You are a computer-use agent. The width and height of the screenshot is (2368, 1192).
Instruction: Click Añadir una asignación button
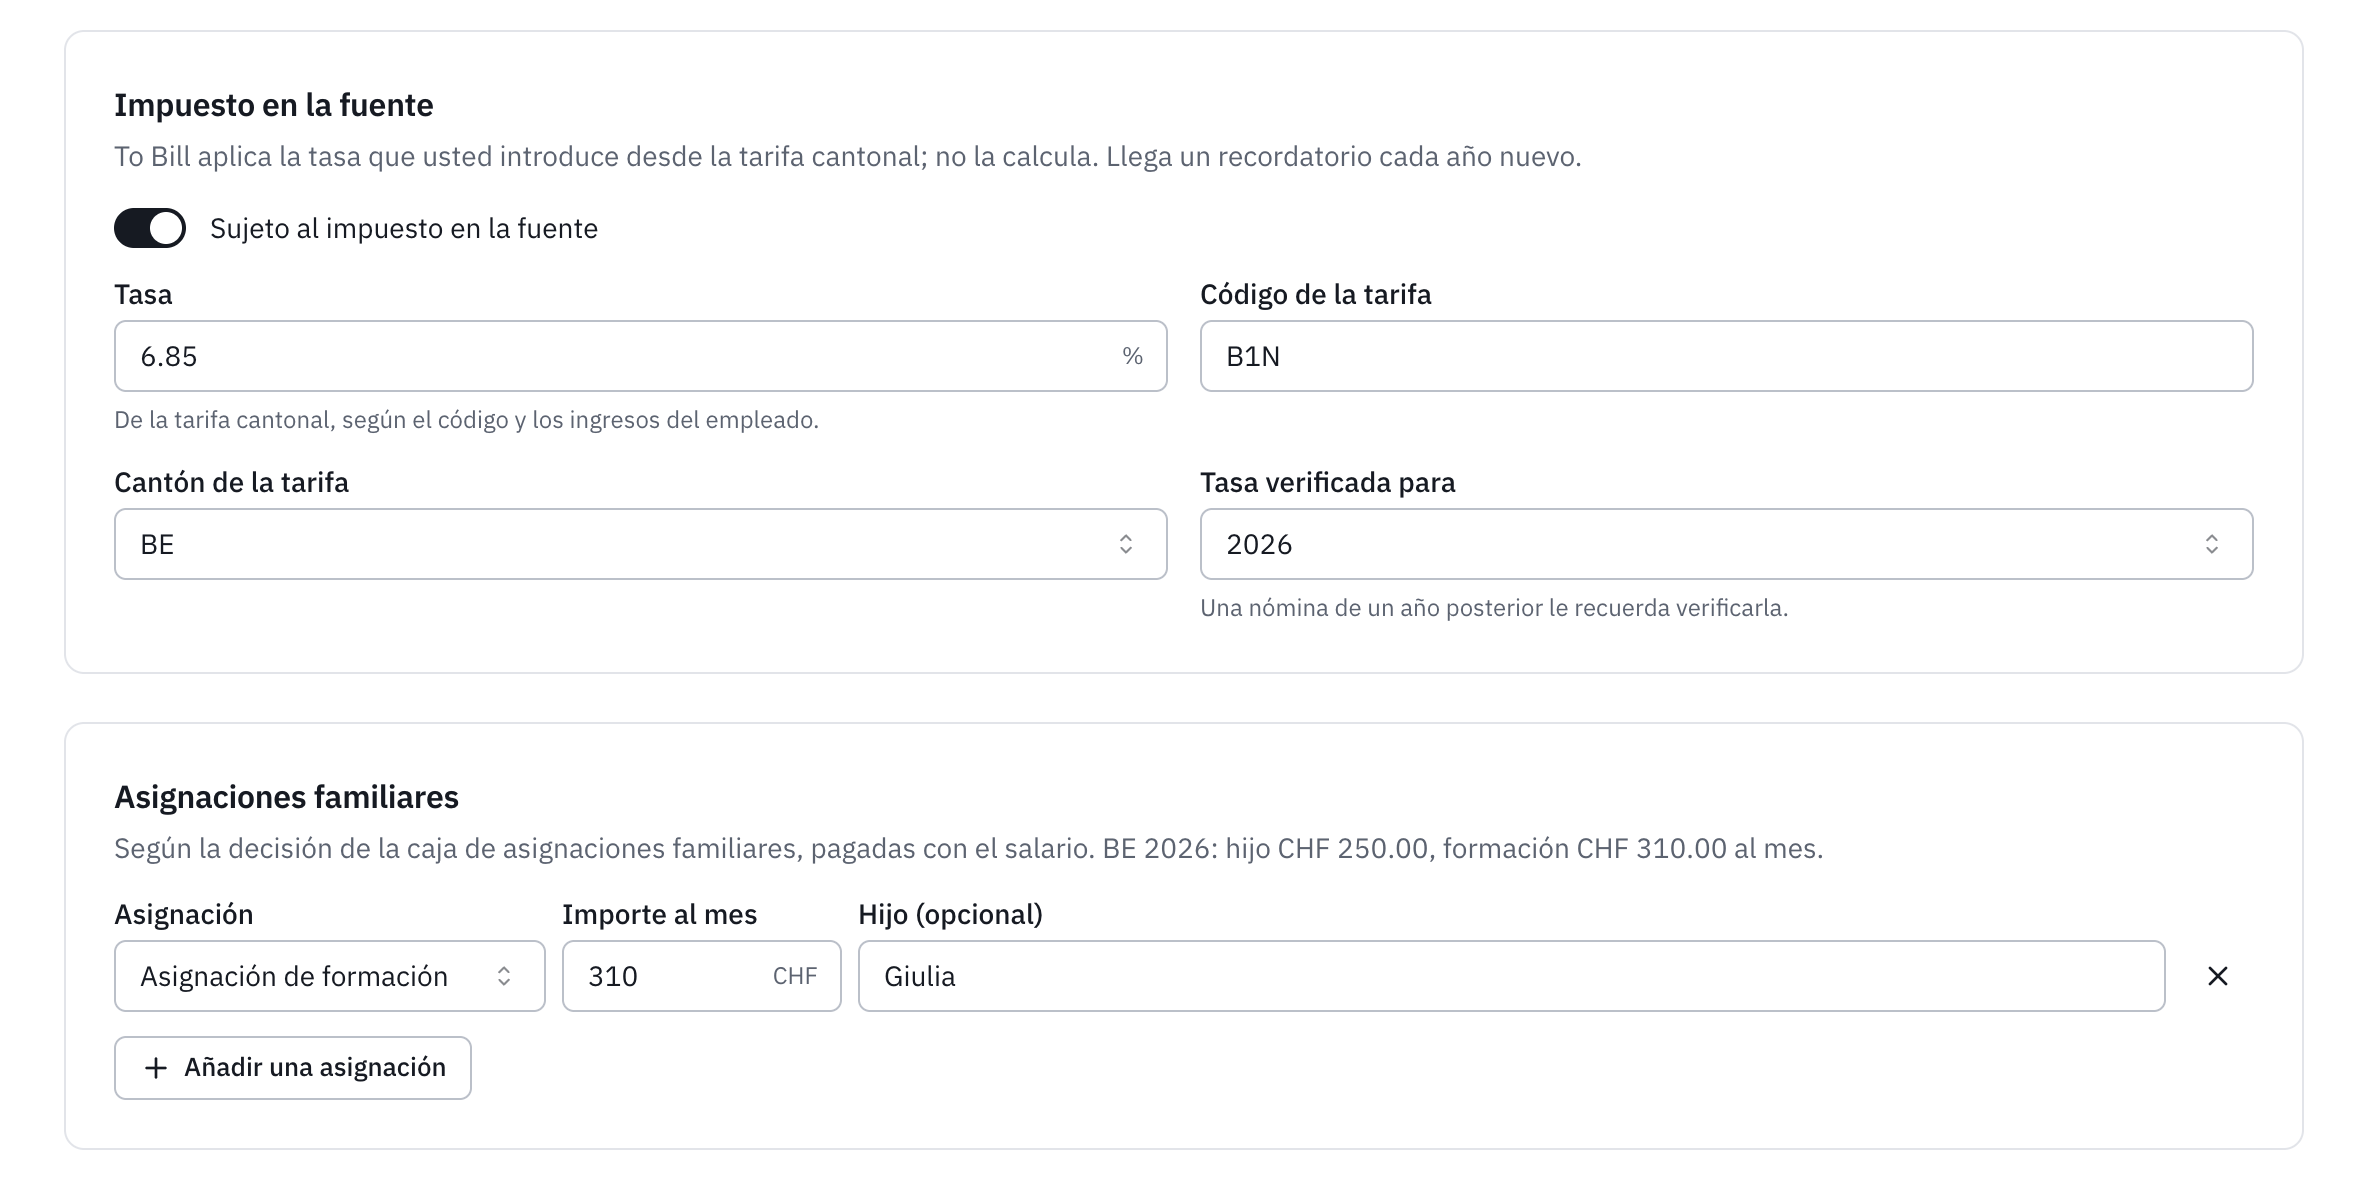point(292,1068)
